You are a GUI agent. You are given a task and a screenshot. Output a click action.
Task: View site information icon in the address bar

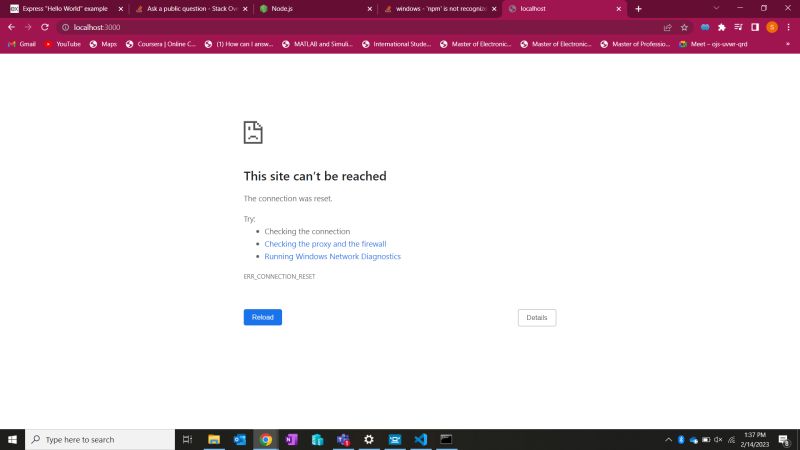coord(65,28)
